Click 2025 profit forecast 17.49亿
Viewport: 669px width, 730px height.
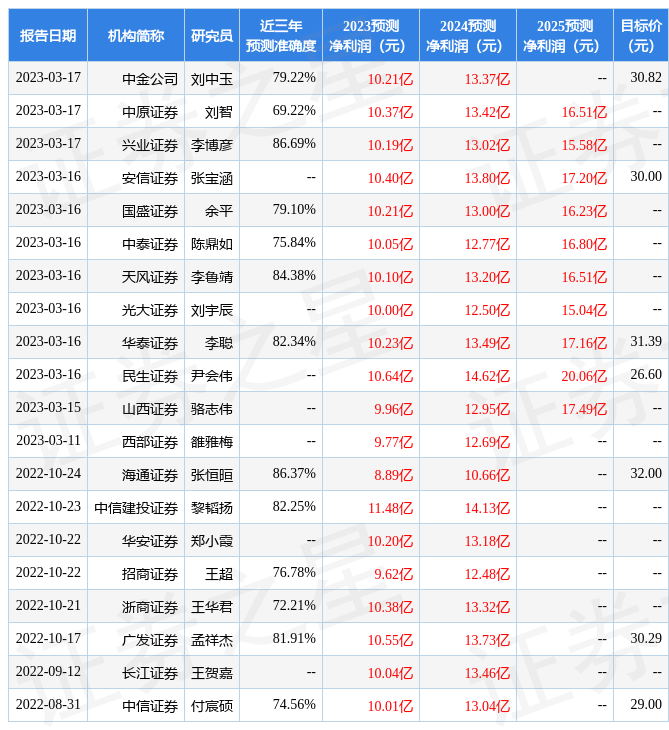click(584, 409)
